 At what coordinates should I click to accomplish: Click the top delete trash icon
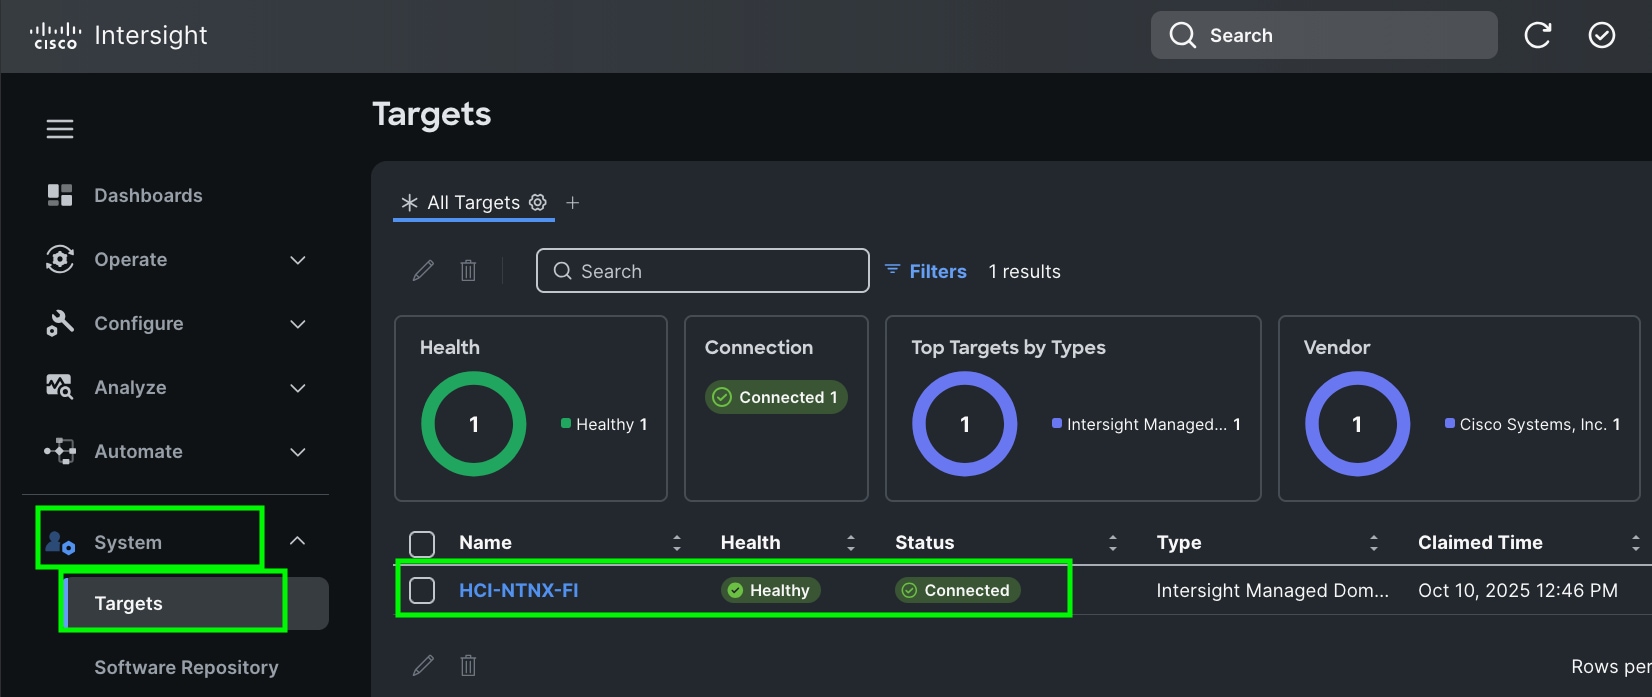(468, 271)
